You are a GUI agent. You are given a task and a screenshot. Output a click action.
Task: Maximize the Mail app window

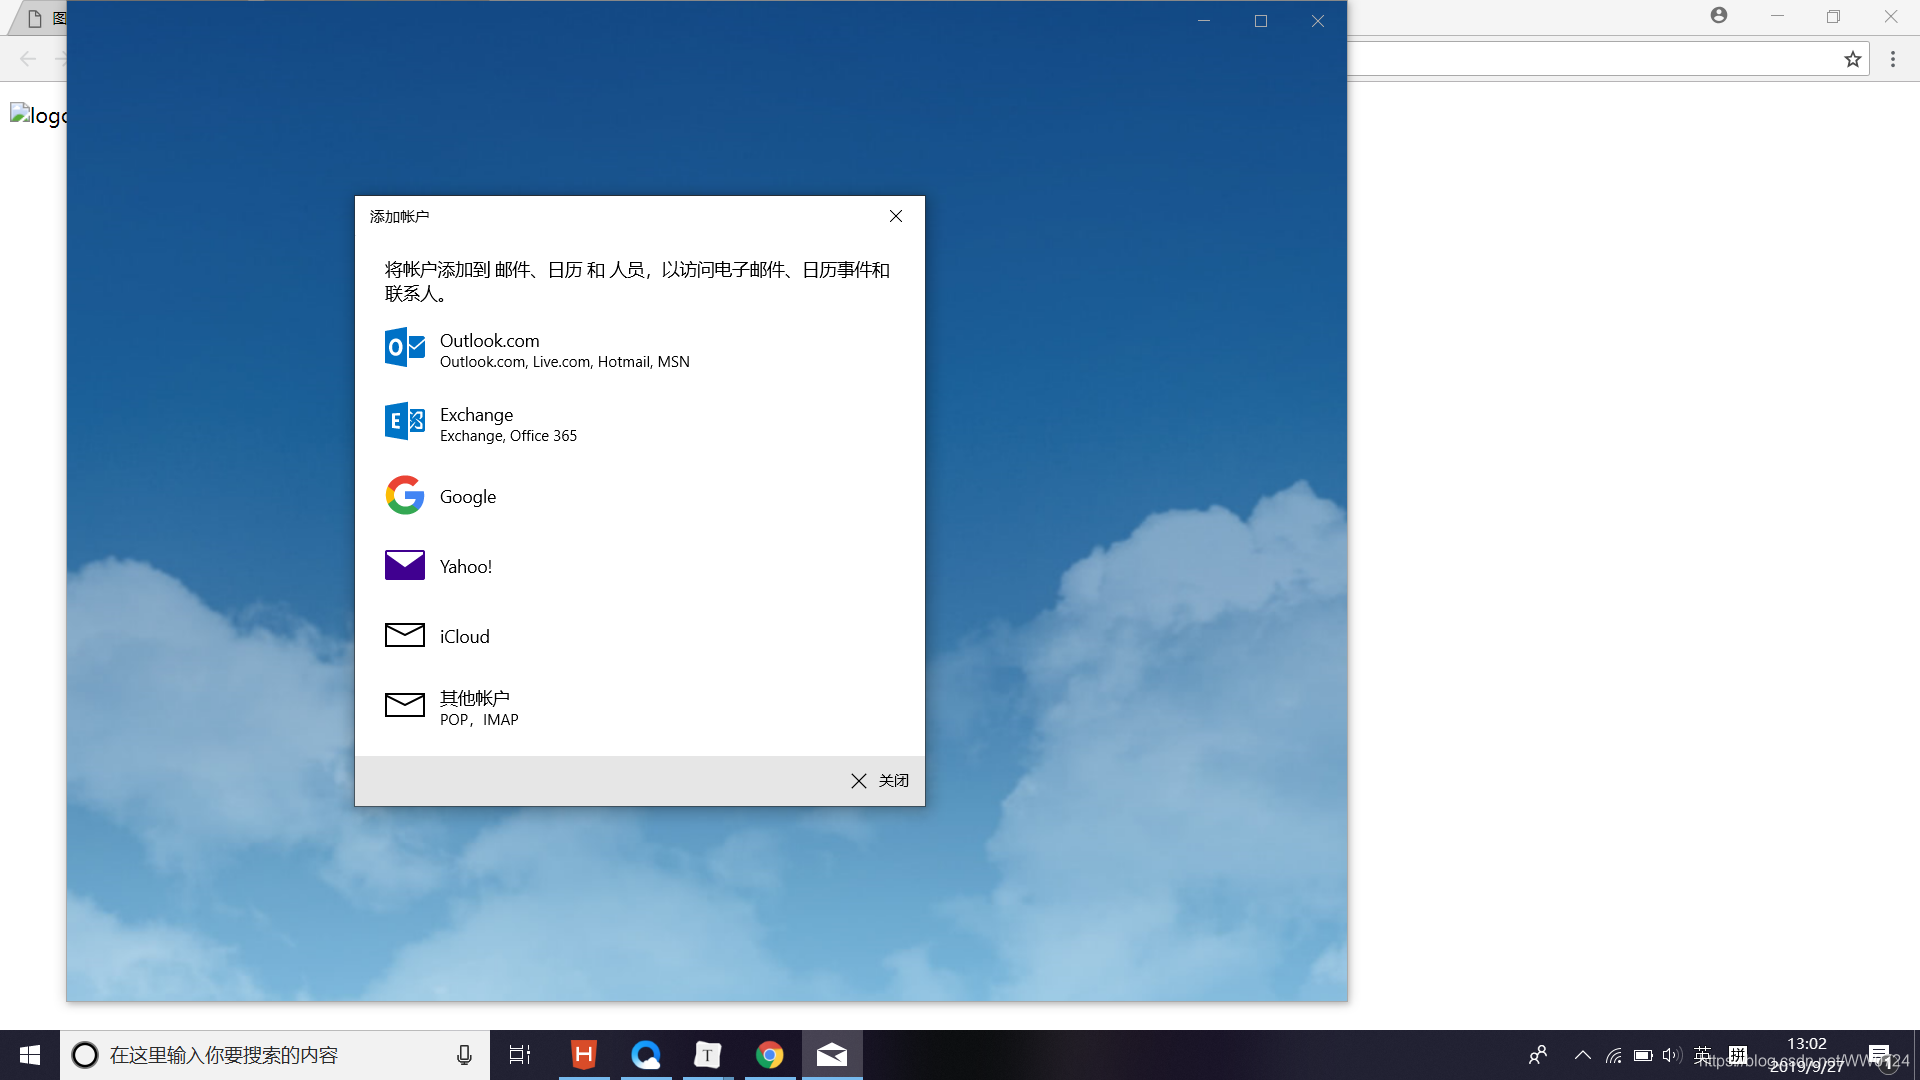1261,21
